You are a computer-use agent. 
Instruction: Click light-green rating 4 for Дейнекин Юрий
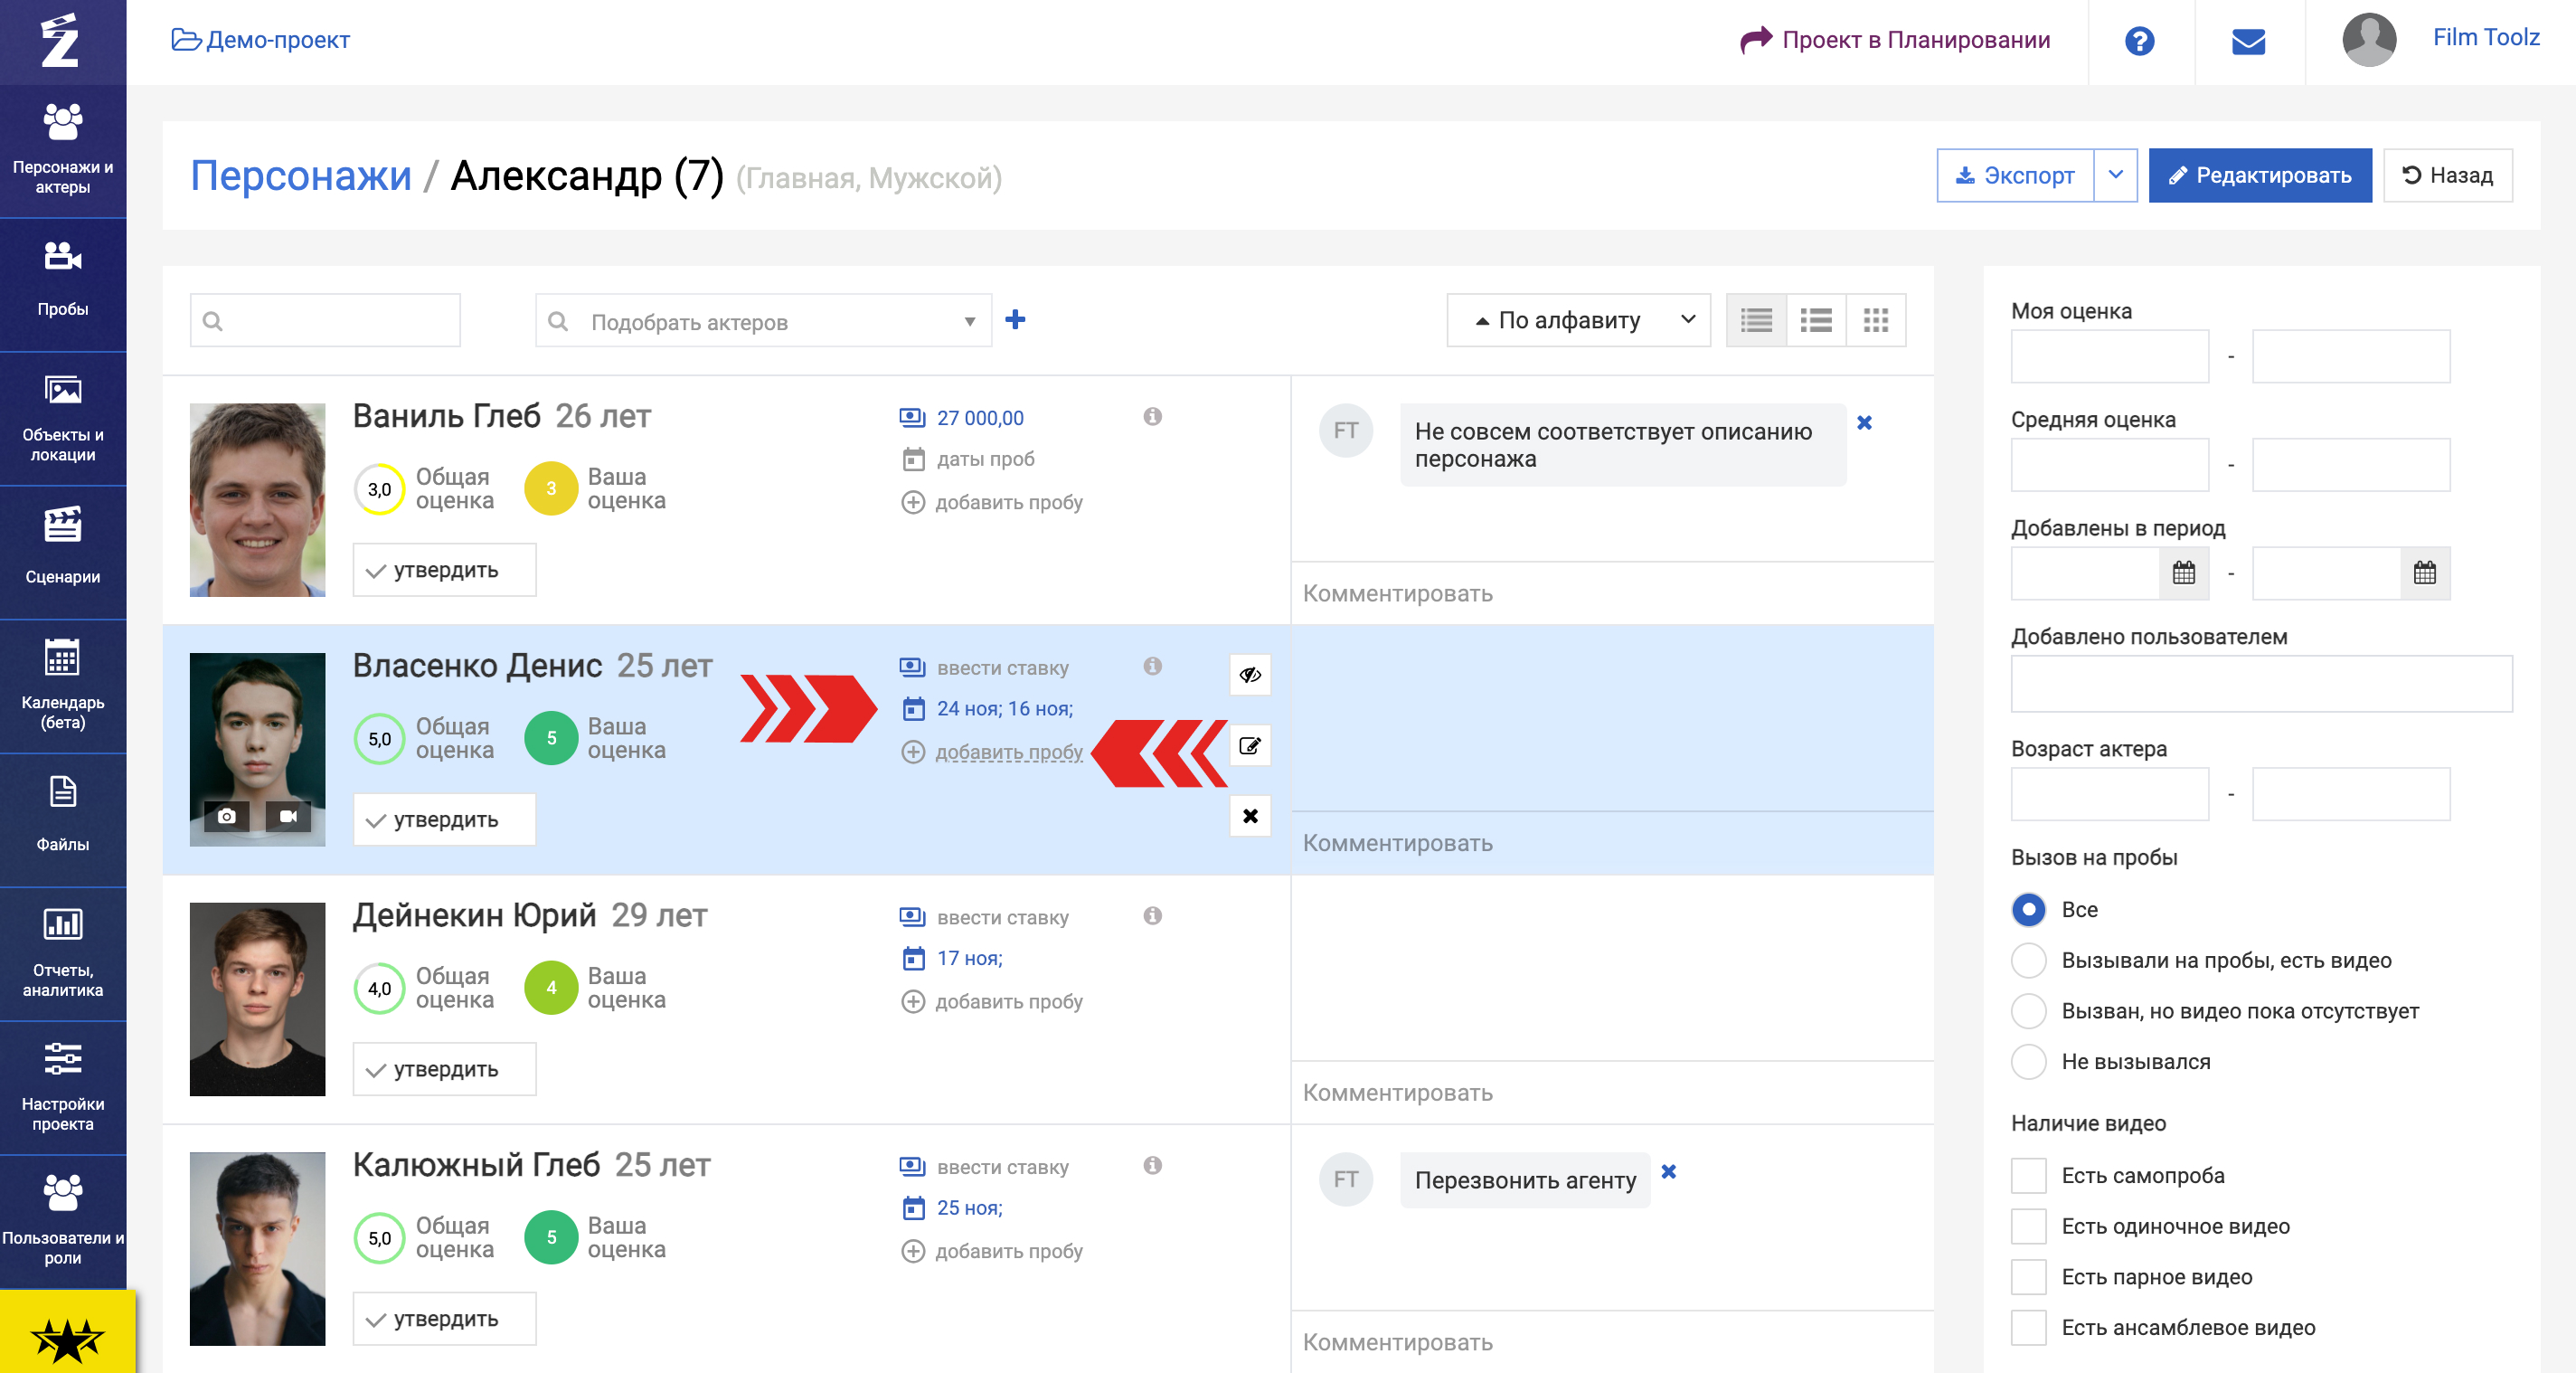(551, 987)
